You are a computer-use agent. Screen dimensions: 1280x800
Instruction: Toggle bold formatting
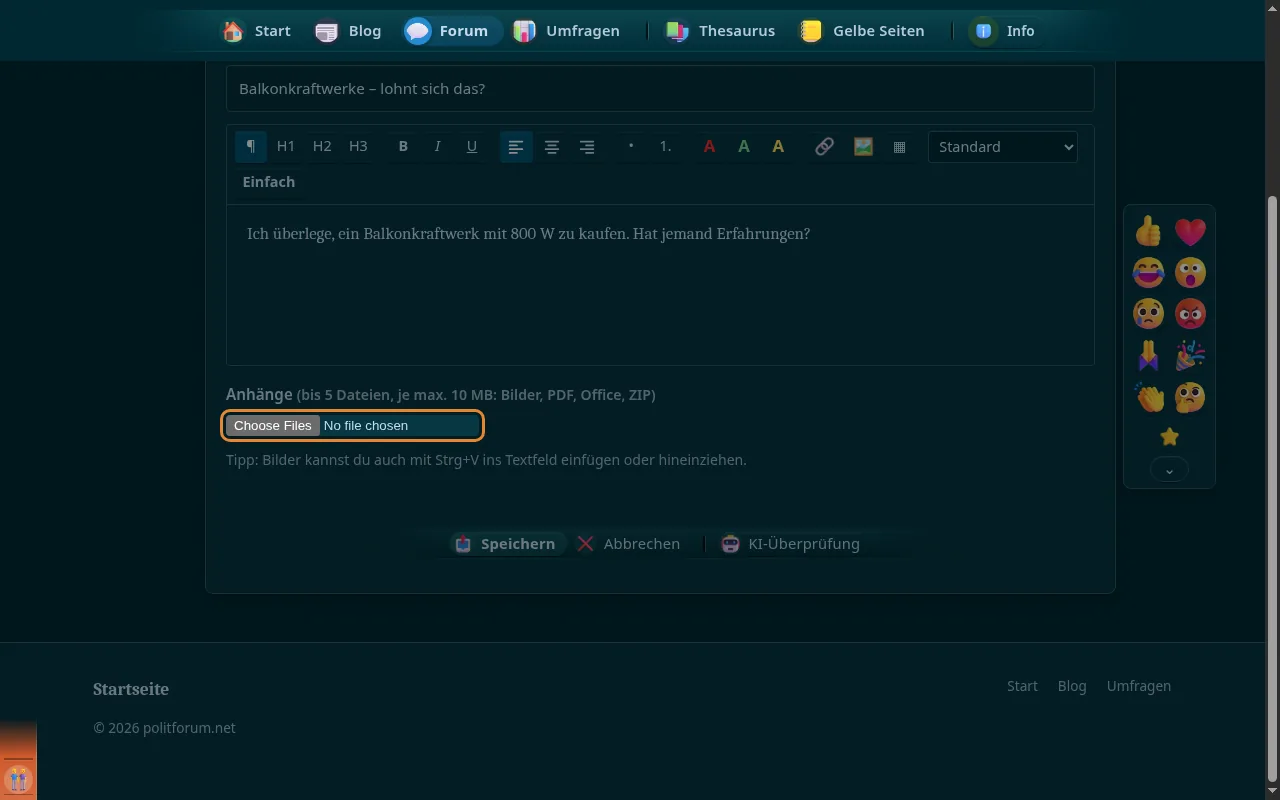pos(403,146)
